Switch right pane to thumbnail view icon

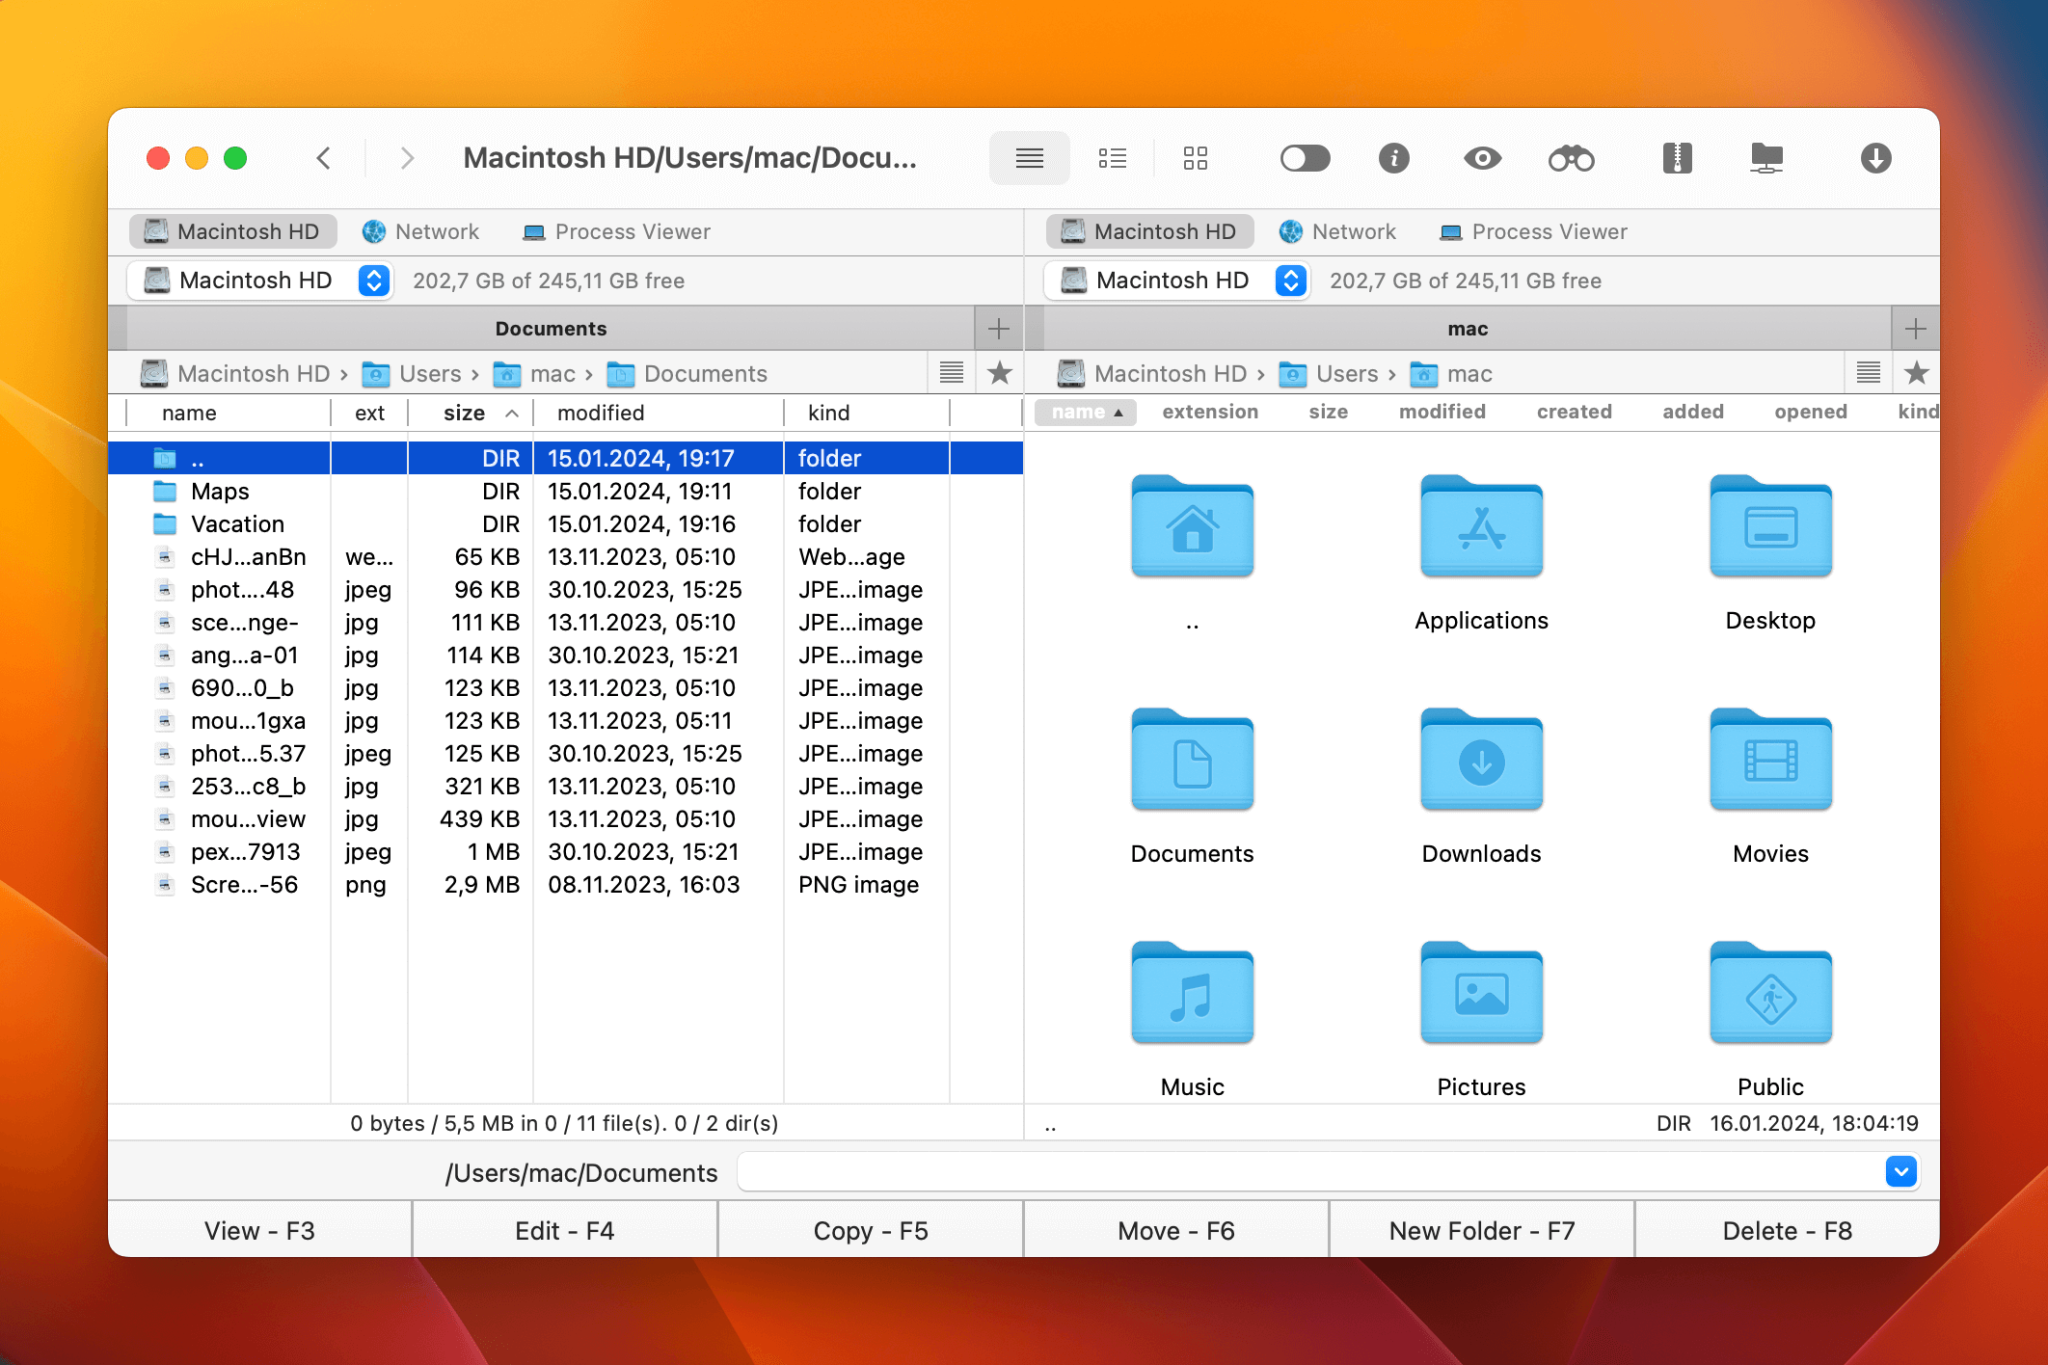1195,158
